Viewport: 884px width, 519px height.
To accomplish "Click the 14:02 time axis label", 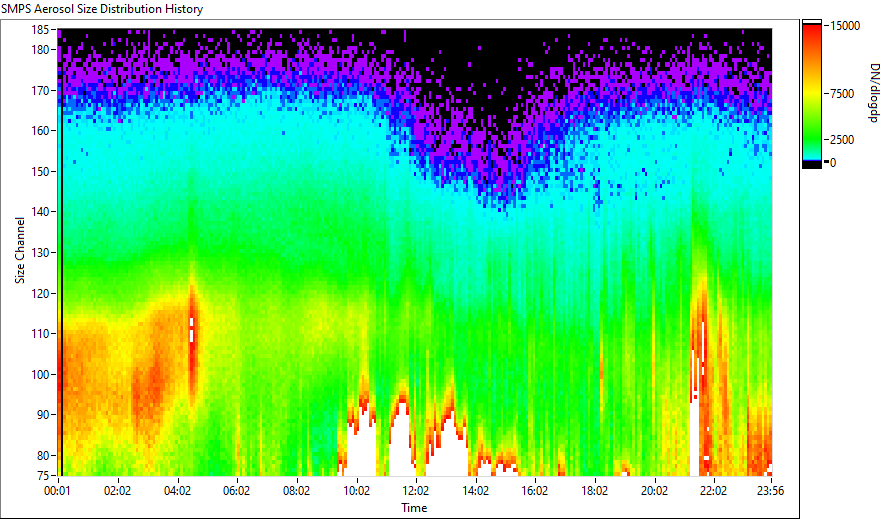I will pos(475,491).
